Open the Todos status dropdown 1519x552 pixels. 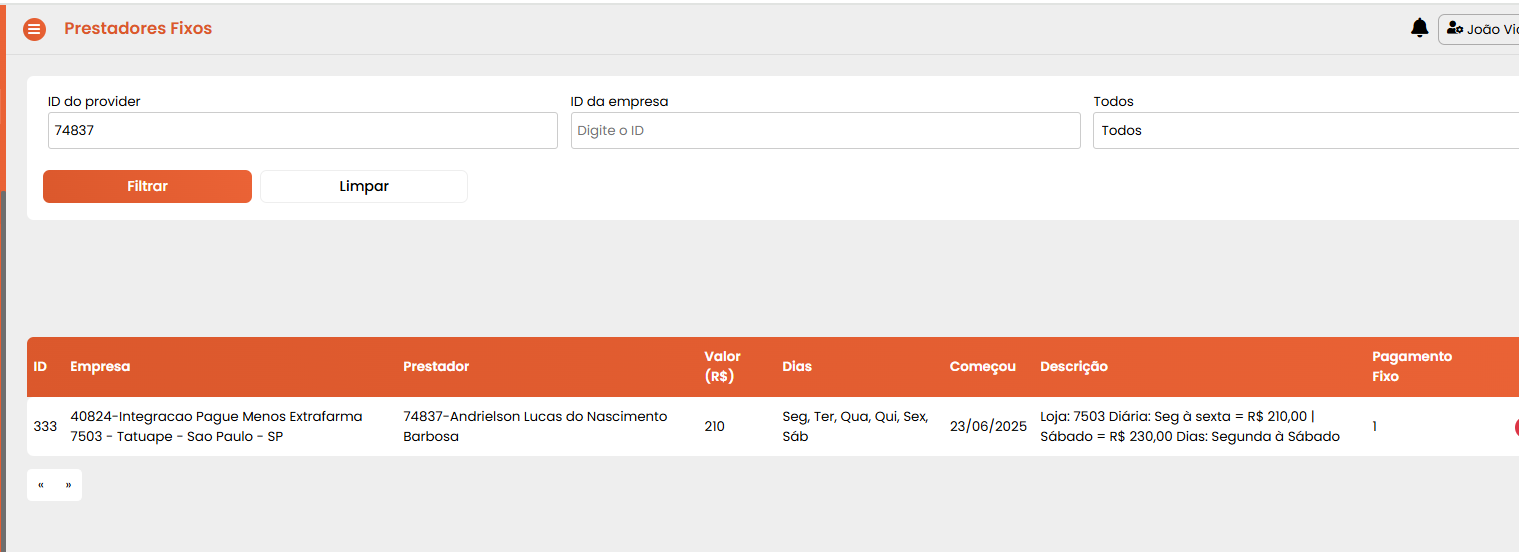[x=1306, y=130]
